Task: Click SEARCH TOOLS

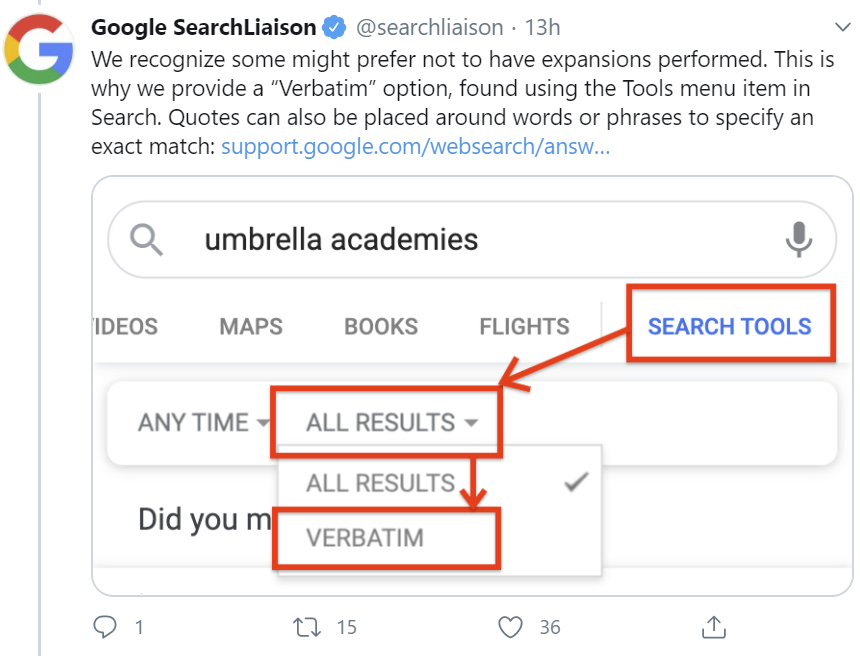Action: click(x=731, y=325)
